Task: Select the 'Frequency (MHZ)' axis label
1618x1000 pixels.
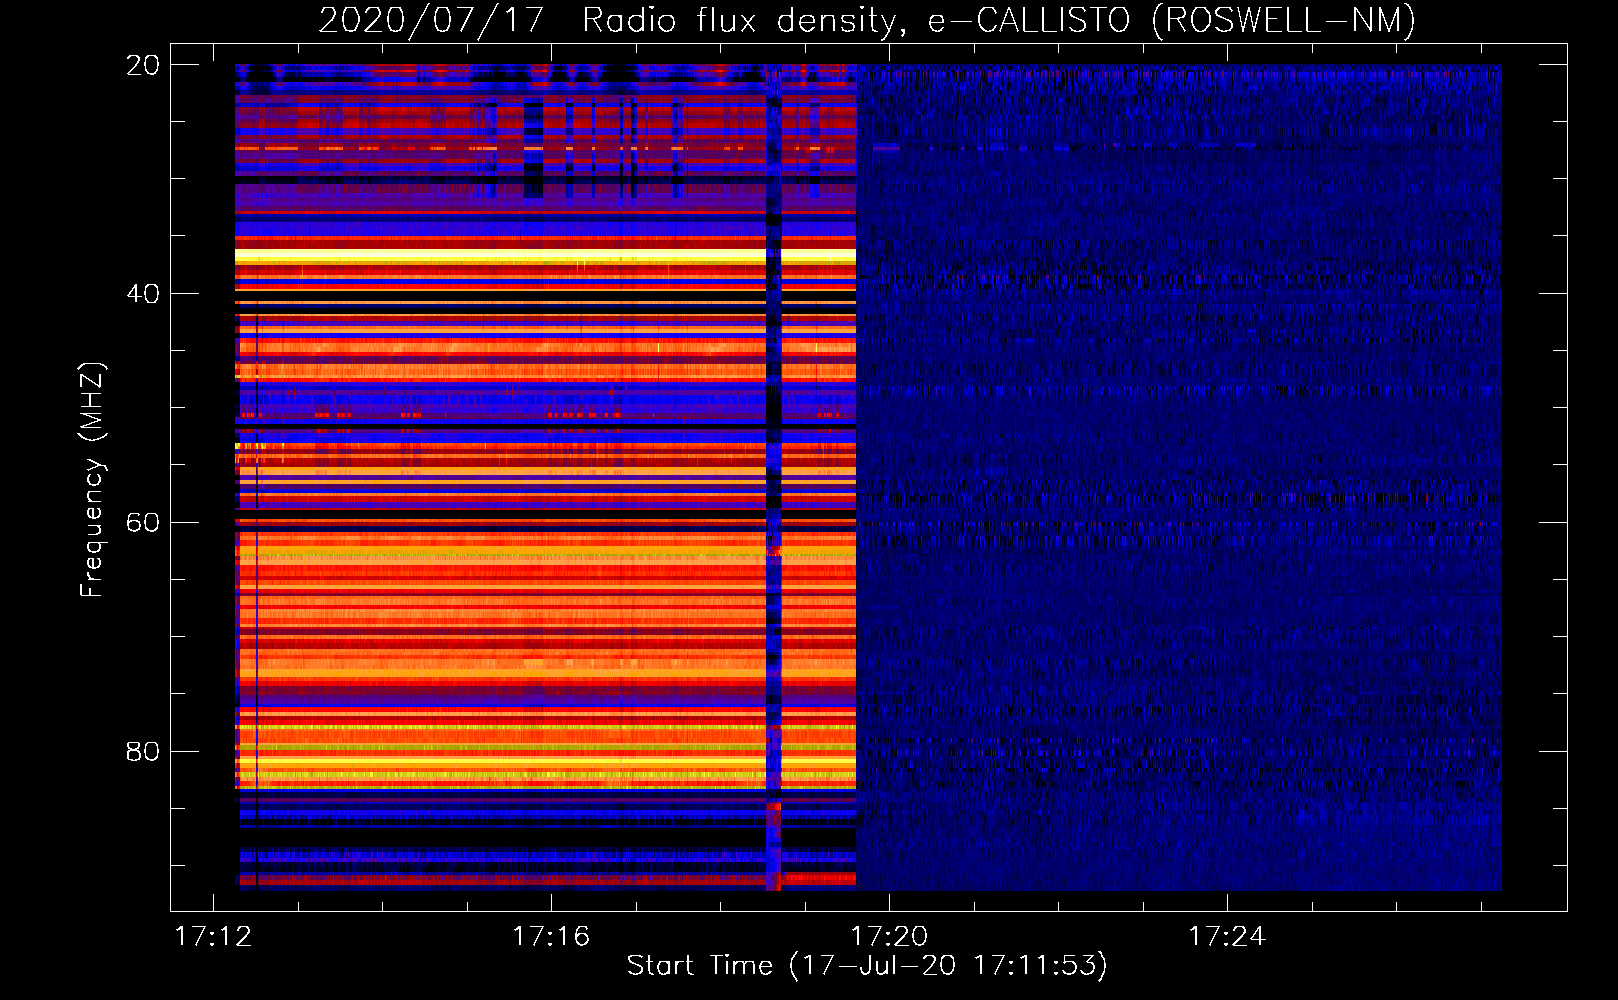Action: pyautogui.click(x=92, y=480)
